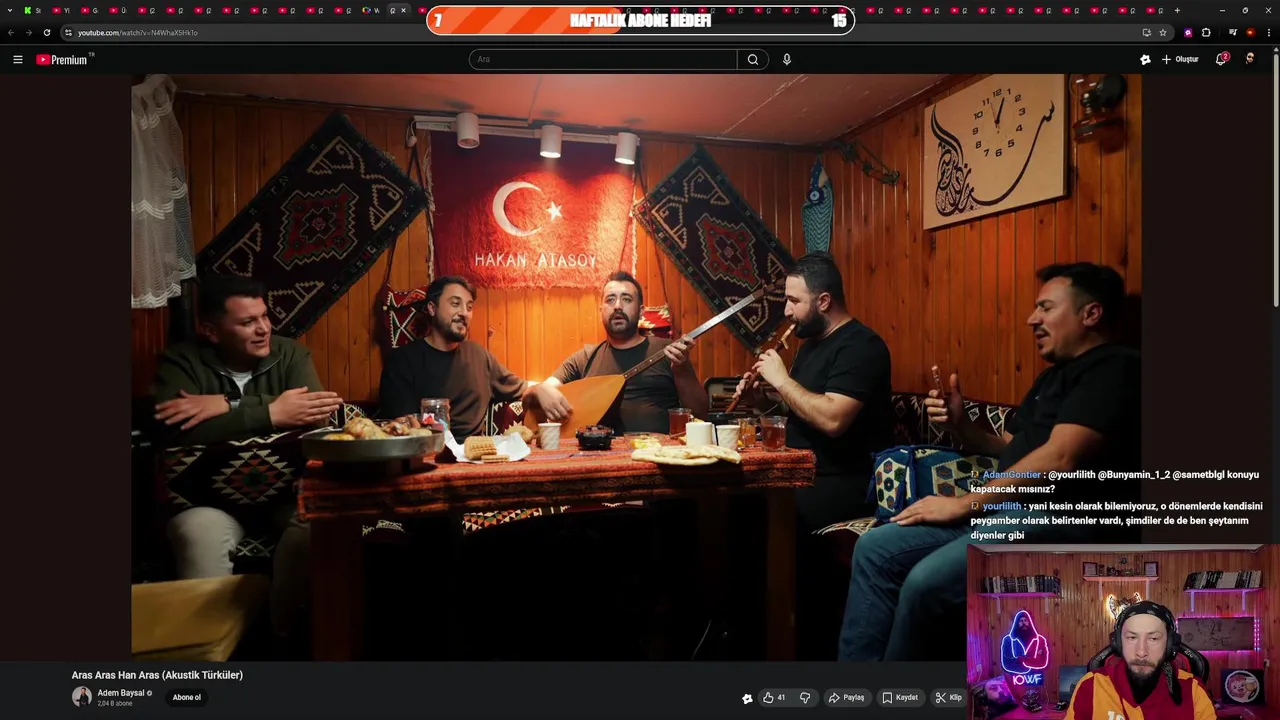Click yourlilith username in chat overlay
1280x720 pixels.
click(1002, 506)
